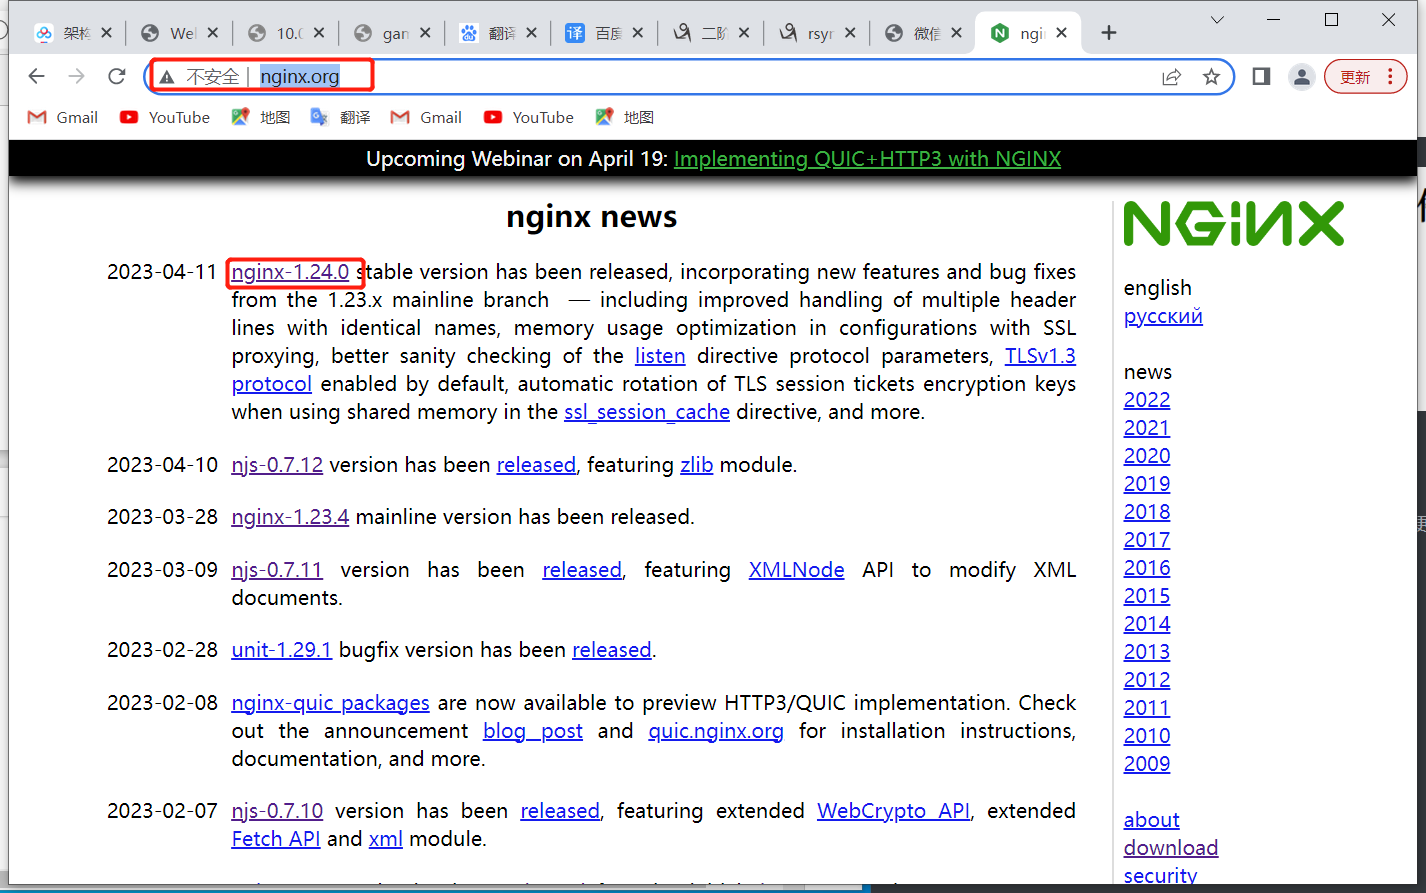1426x893 pixels.
Task: Expand the tab search chevron
Action: click(x=1217, y=20)
